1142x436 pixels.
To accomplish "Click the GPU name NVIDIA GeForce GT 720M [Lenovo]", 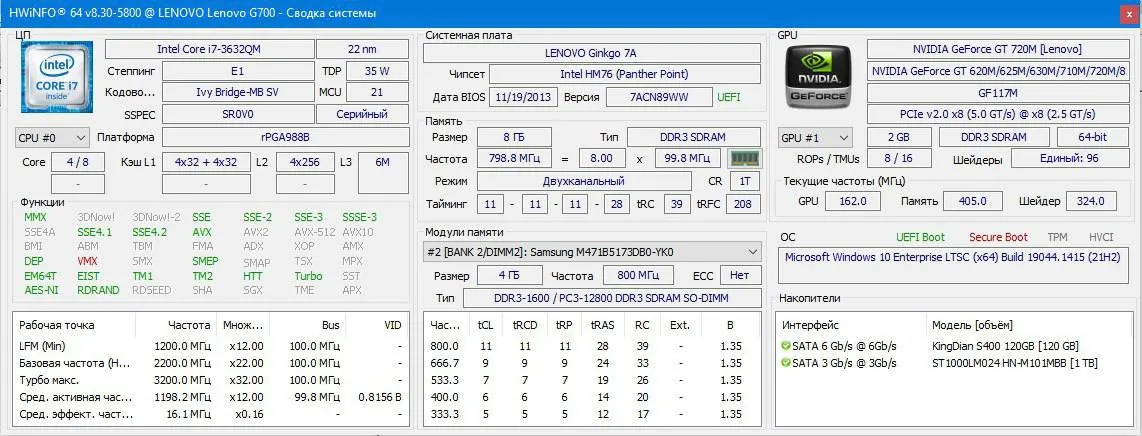I will coord(997,49).
